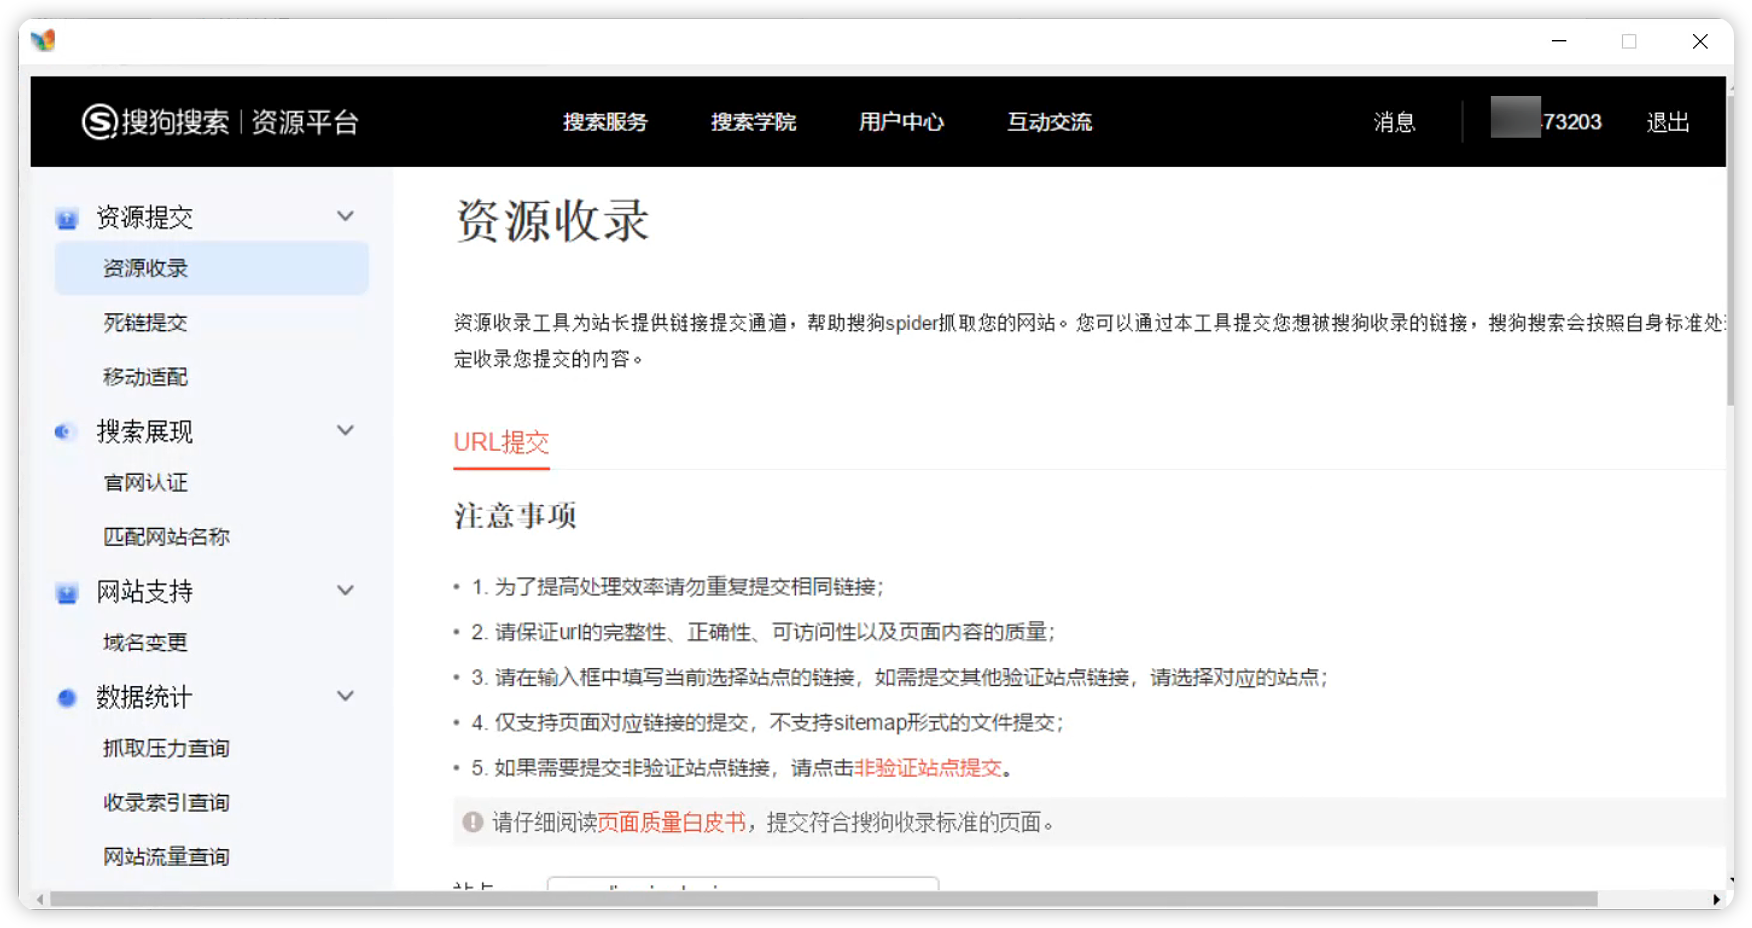Collapse the 网站支持 section chevron

[345, 590]
